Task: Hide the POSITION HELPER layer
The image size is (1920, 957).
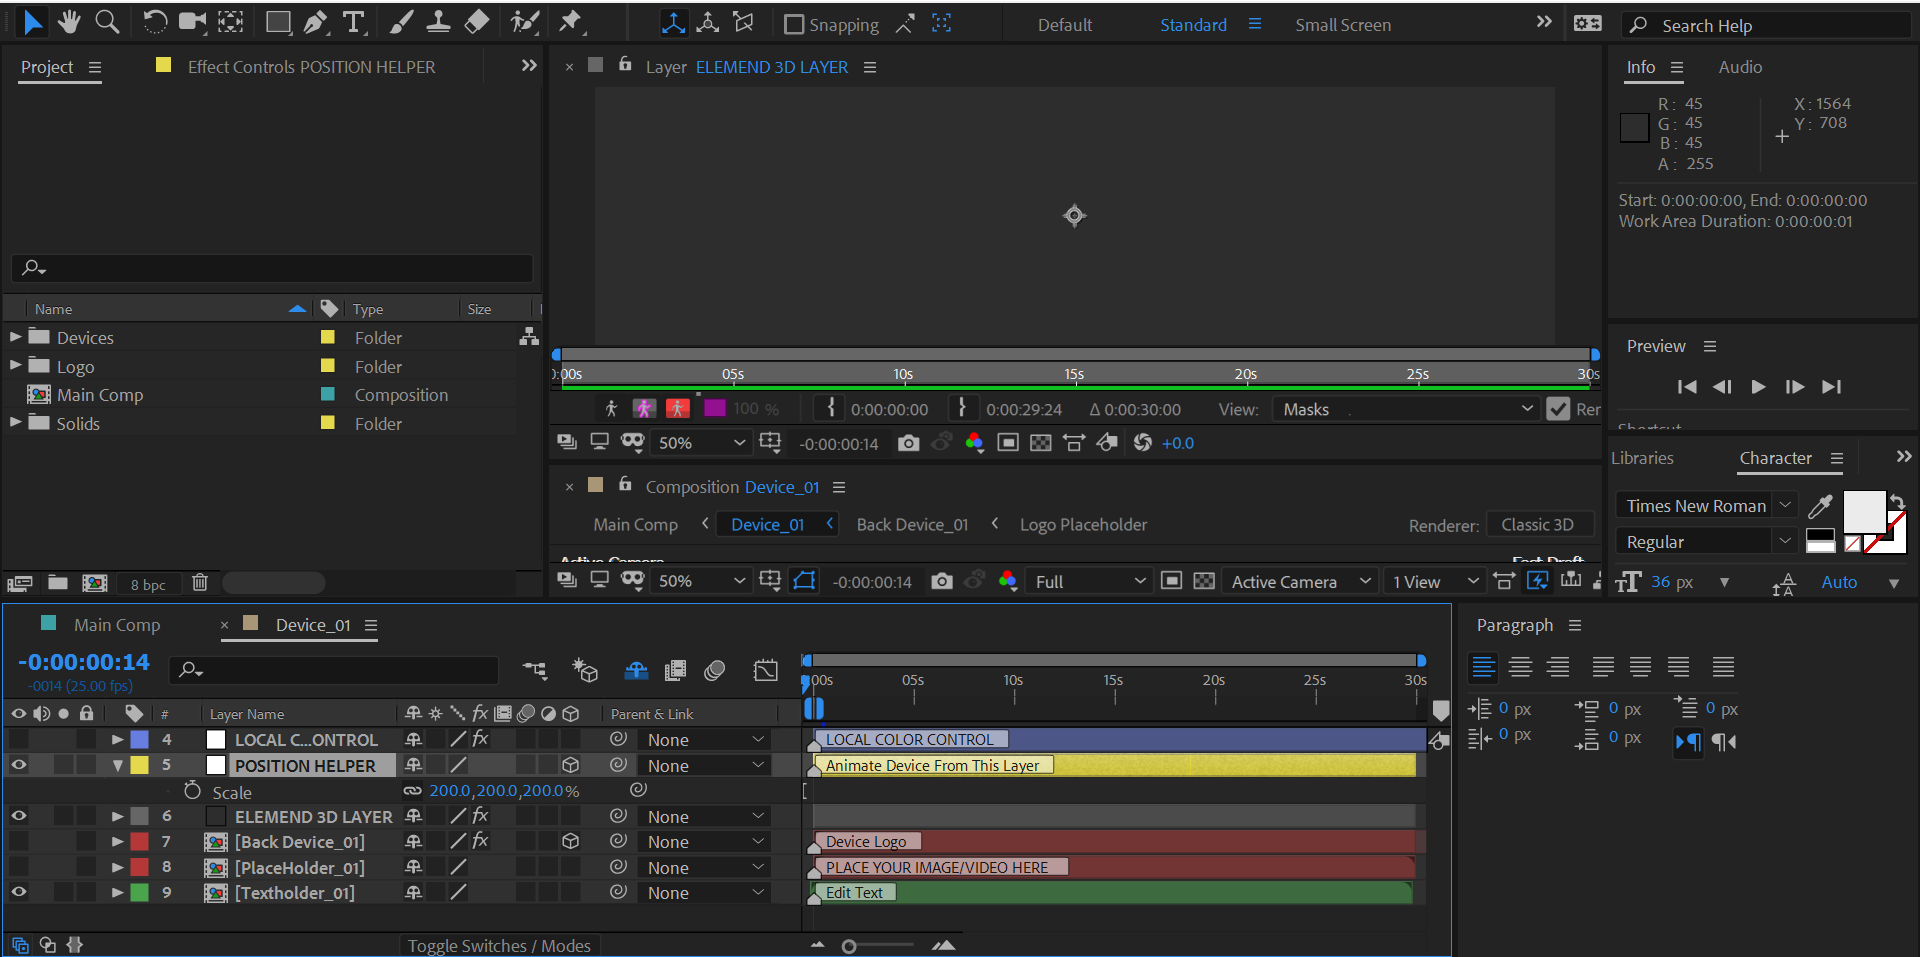Action: pyautogui.click(x=19, y=765)
